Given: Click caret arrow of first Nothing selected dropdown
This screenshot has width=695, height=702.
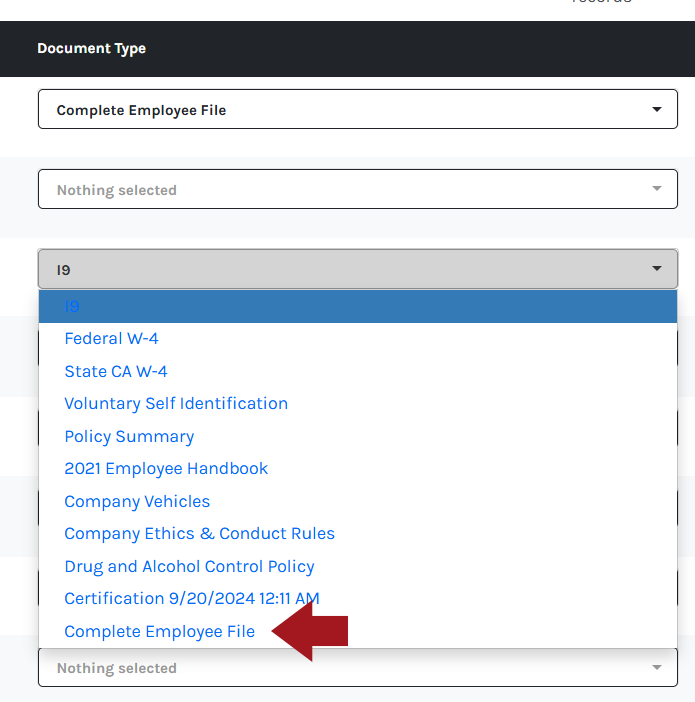Looking at the screenshot, I should tap(656, 188).
